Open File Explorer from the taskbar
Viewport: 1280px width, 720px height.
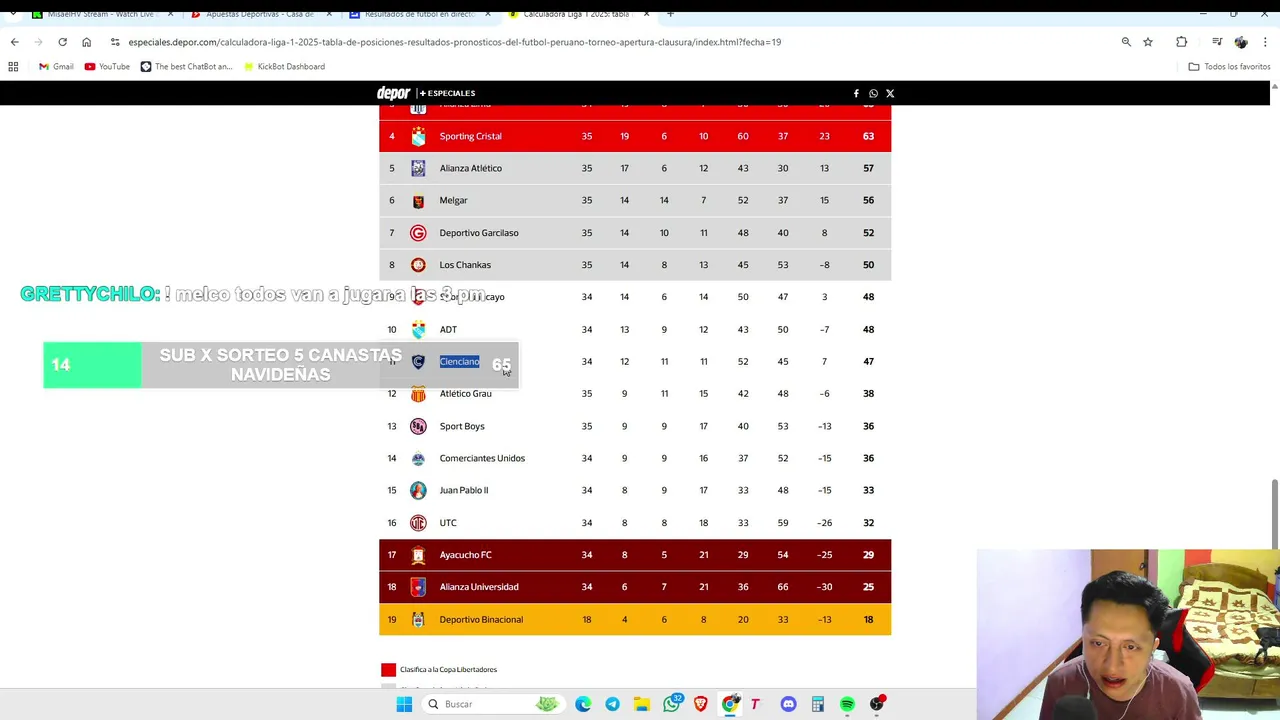[641, 704]
